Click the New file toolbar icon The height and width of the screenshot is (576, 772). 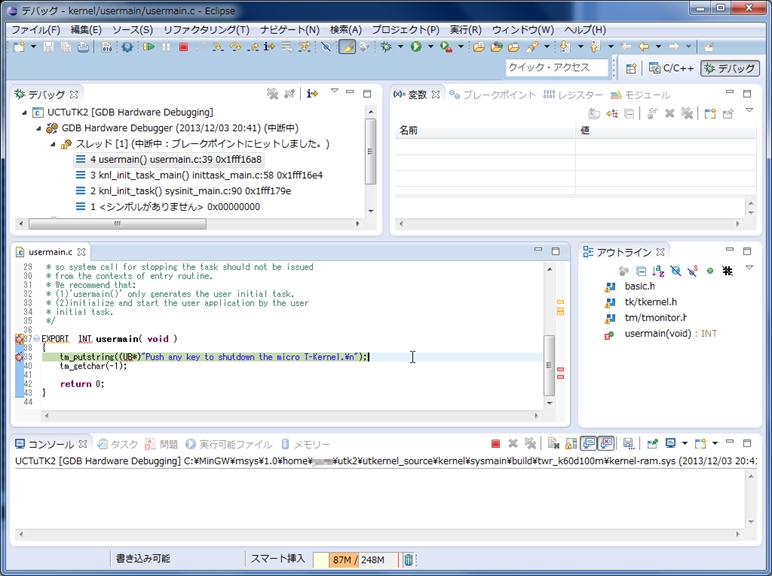point(19,47)
